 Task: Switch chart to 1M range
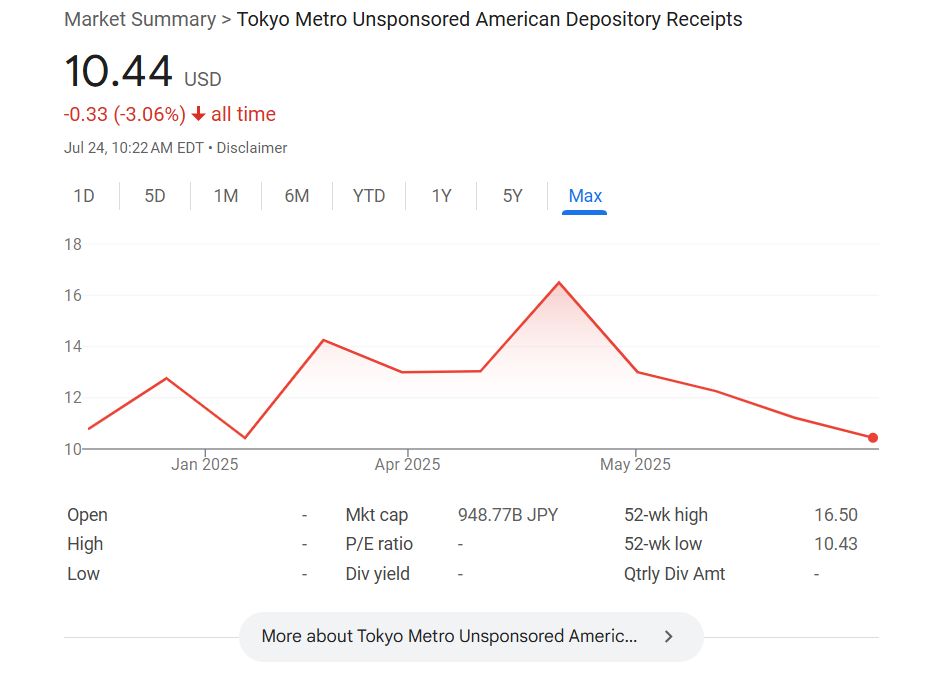click(x=226, y=196)
